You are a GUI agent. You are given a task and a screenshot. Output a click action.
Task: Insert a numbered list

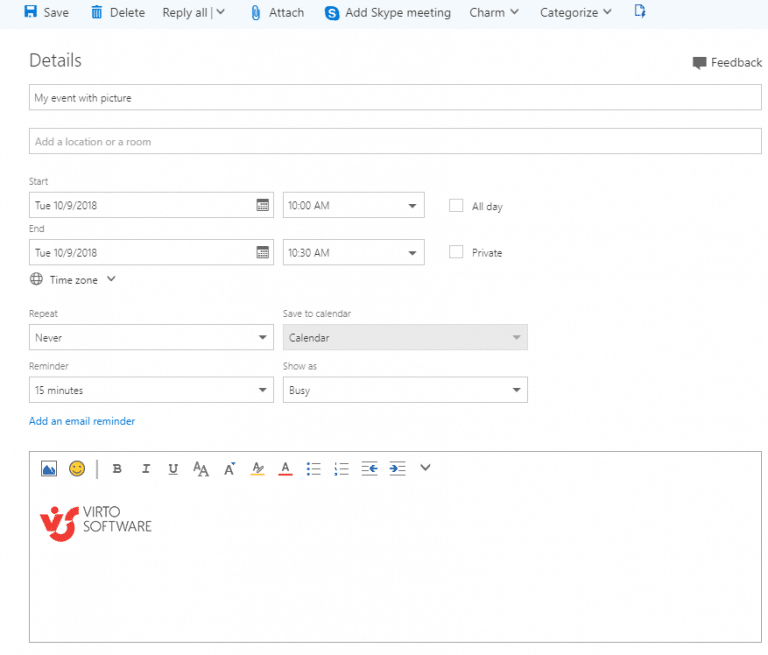[x=341, y=468]
